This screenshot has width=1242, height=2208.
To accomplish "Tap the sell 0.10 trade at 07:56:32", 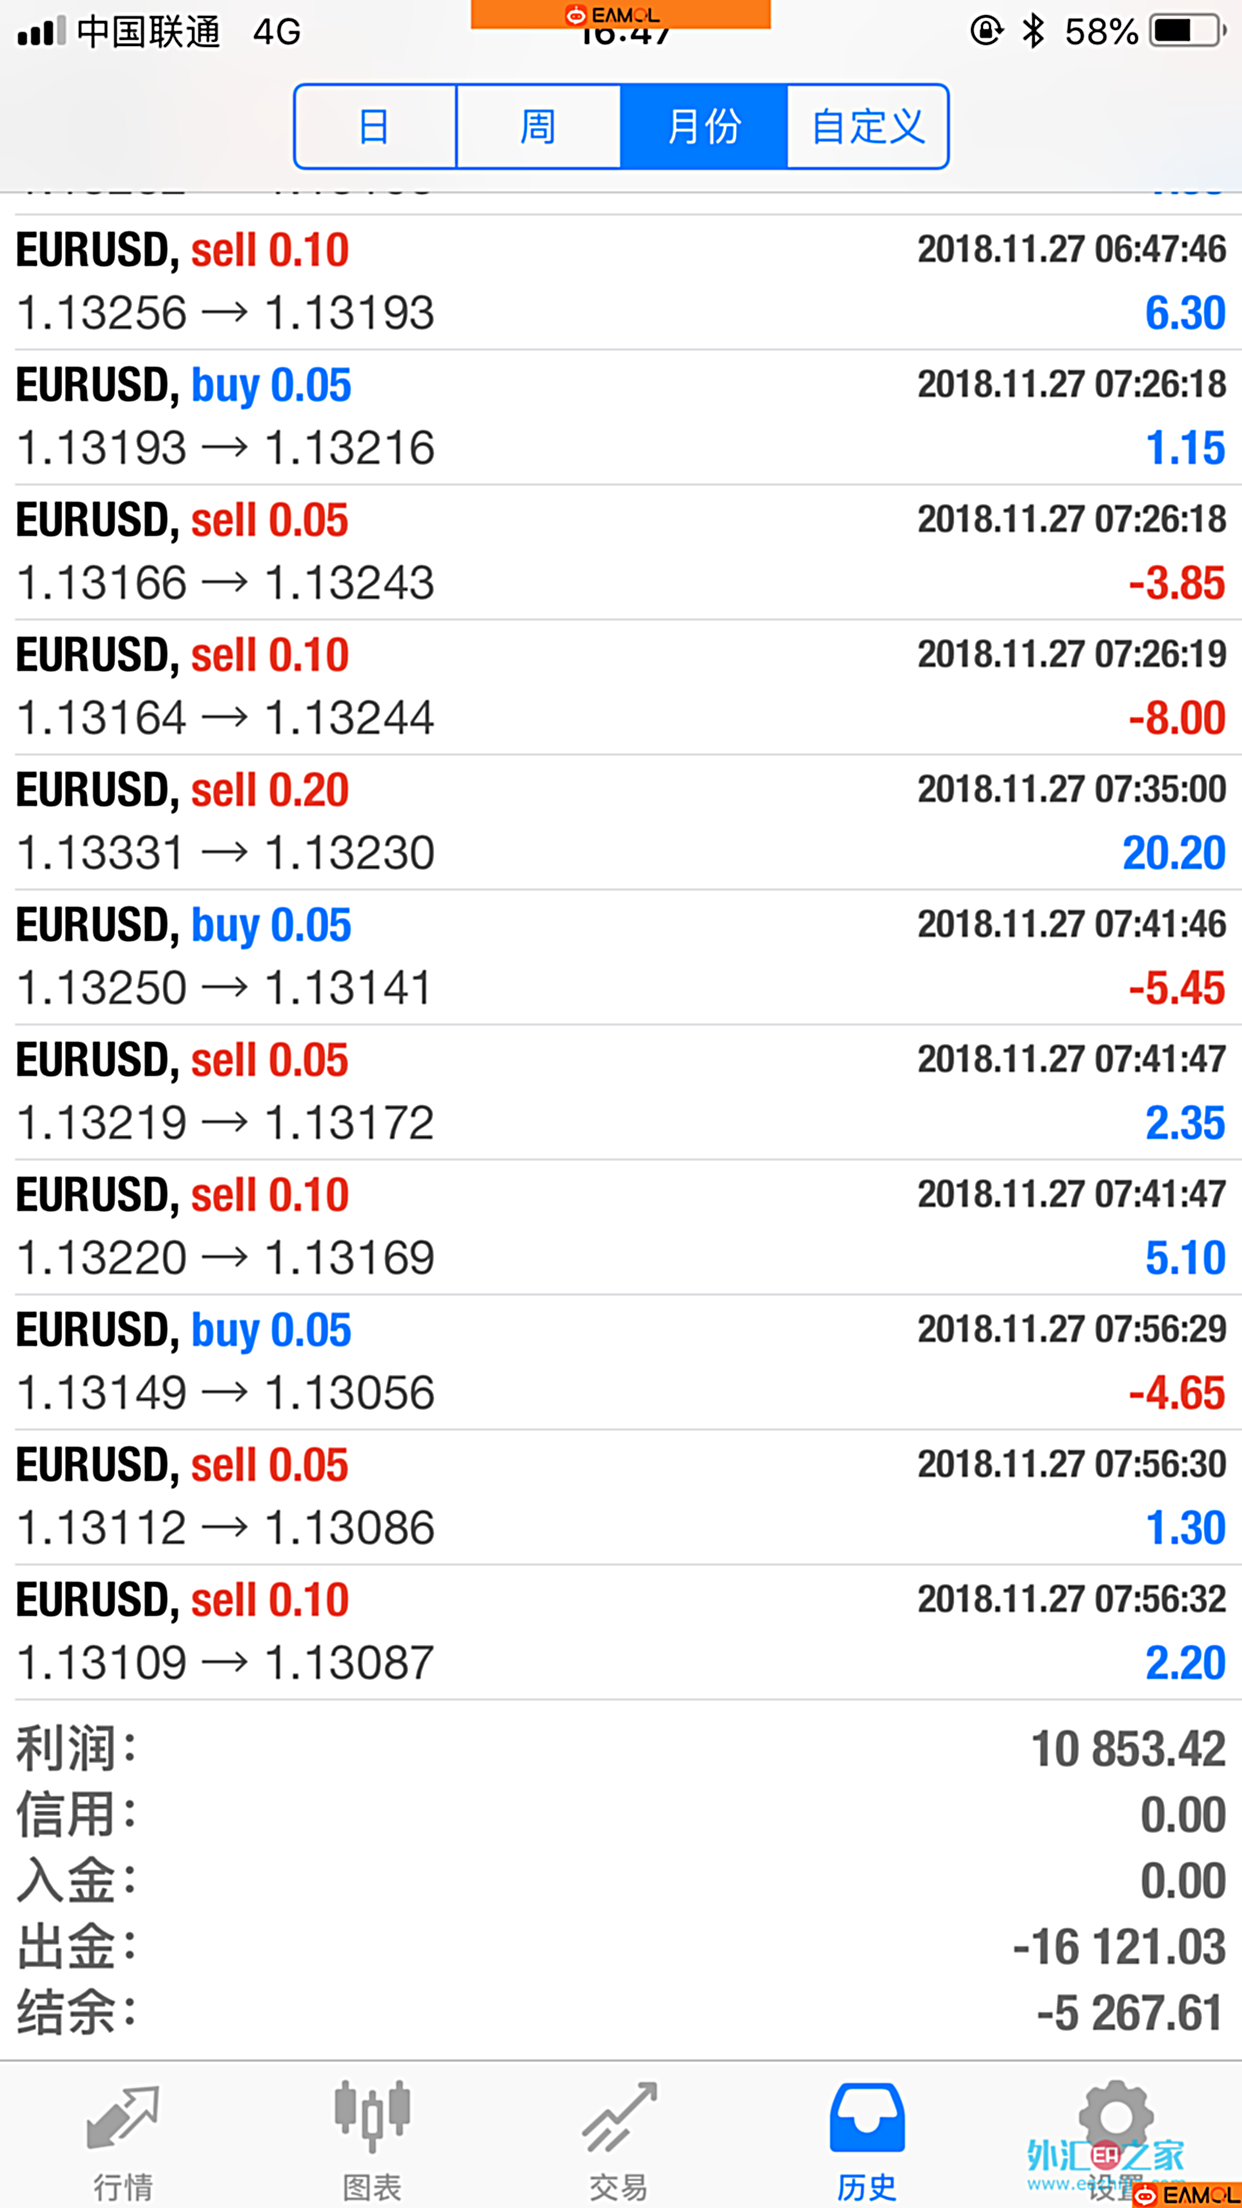I will coord(620,1632).
